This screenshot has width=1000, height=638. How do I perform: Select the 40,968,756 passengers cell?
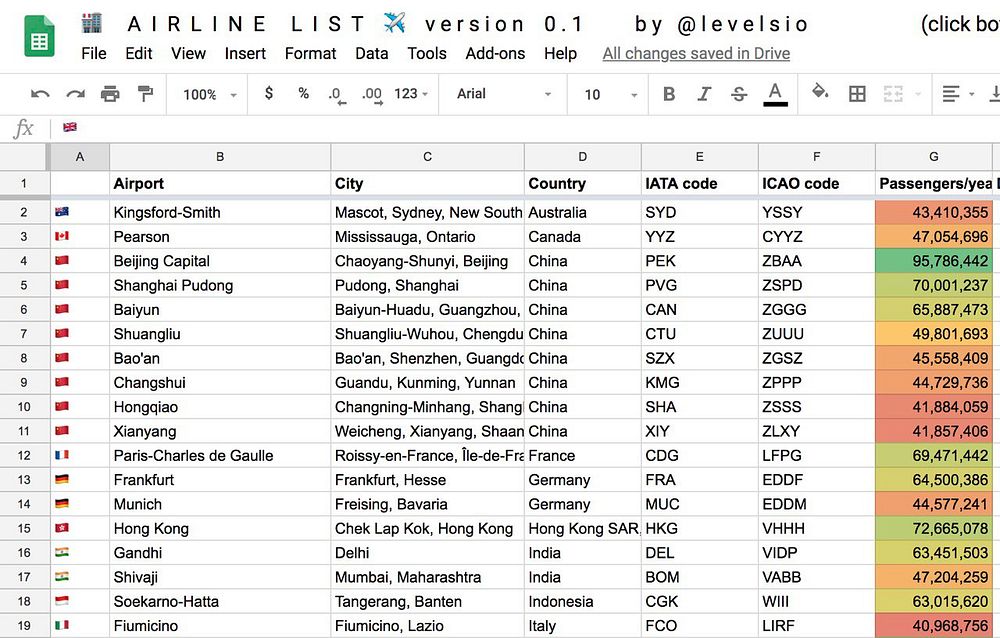pos(934,626)
